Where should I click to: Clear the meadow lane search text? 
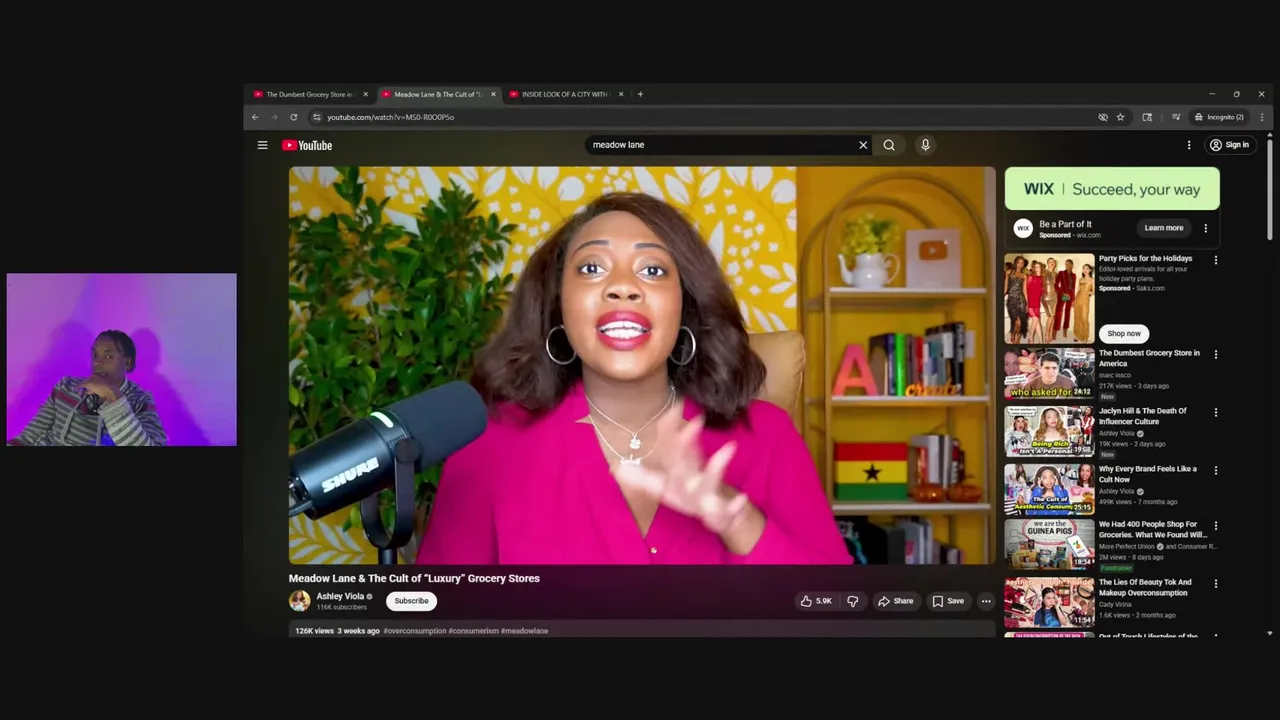tap(863, 145)
